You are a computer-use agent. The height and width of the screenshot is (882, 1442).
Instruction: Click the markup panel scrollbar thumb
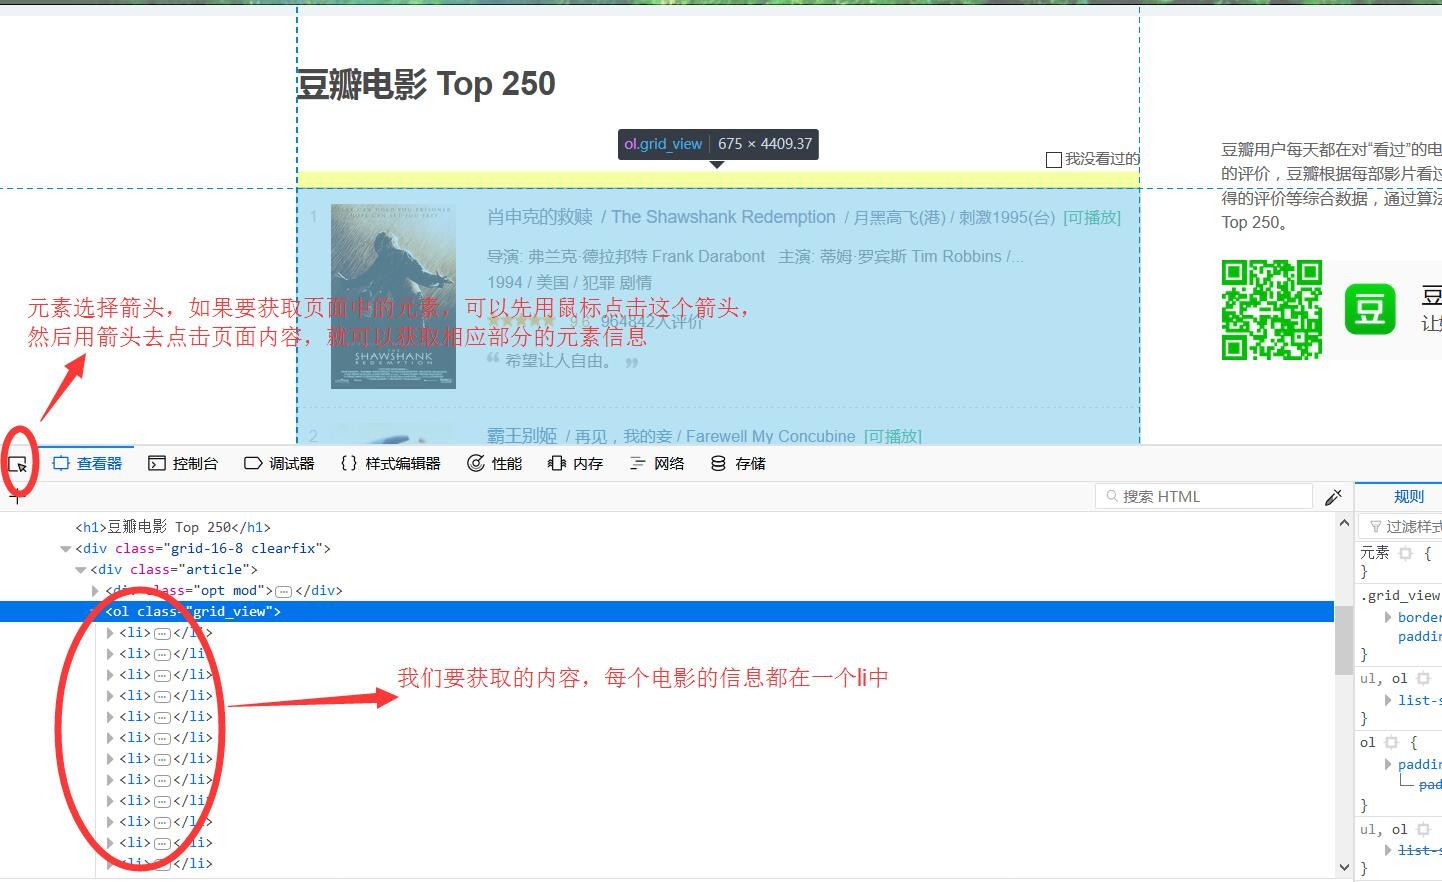[x=1344, y=640]
